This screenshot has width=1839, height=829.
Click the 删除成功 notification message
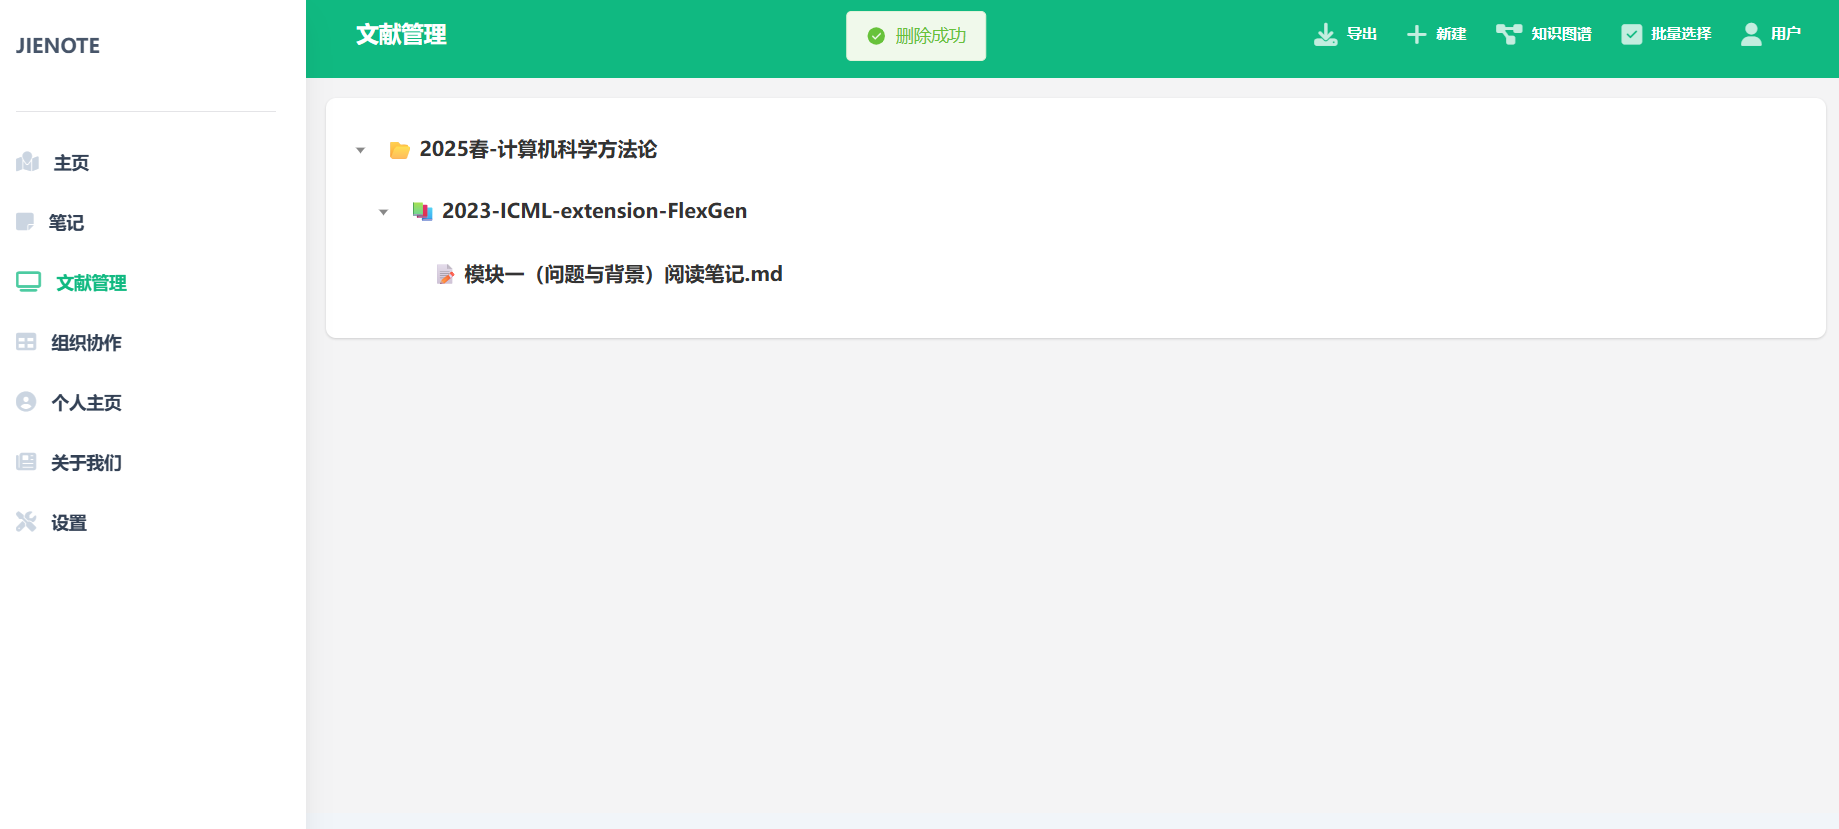click(x=916, y=36)
